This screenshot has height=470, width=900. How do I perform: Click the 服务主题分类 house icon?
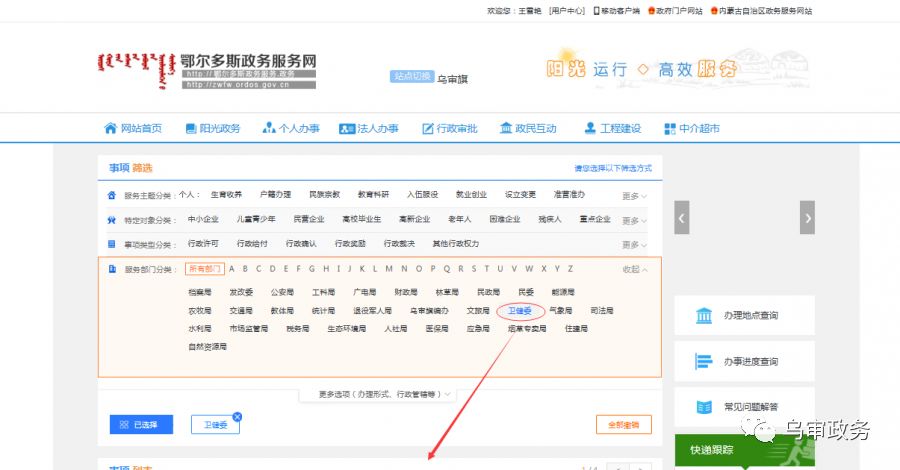[112, 195]
